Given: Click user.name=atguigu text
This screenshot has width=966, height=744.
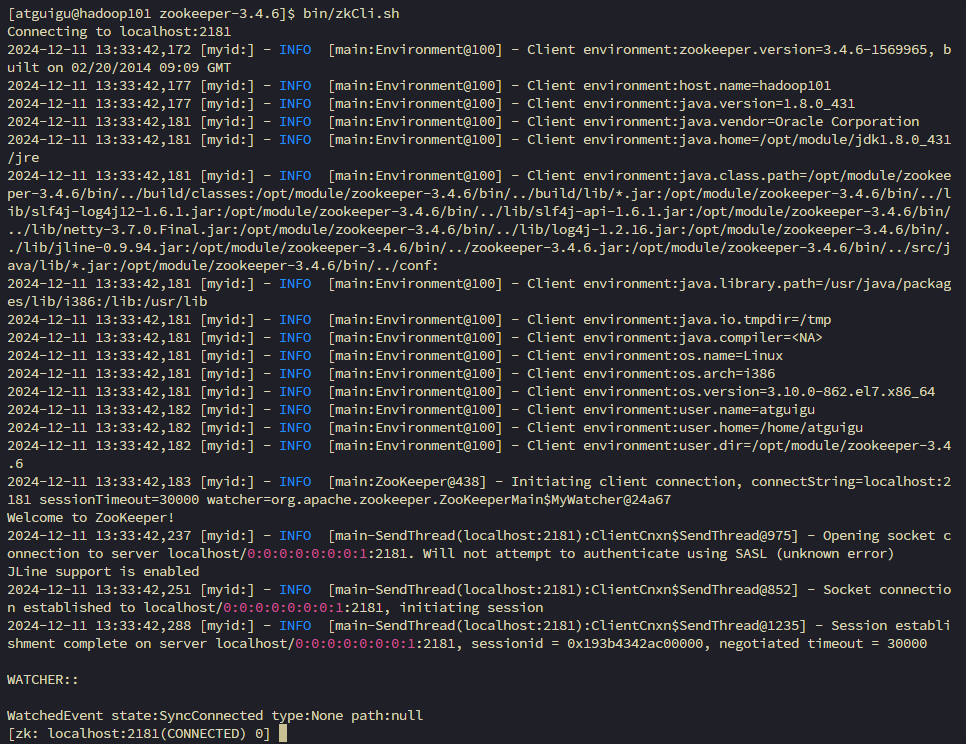Looking at the screenshot, I should point(747,410).
